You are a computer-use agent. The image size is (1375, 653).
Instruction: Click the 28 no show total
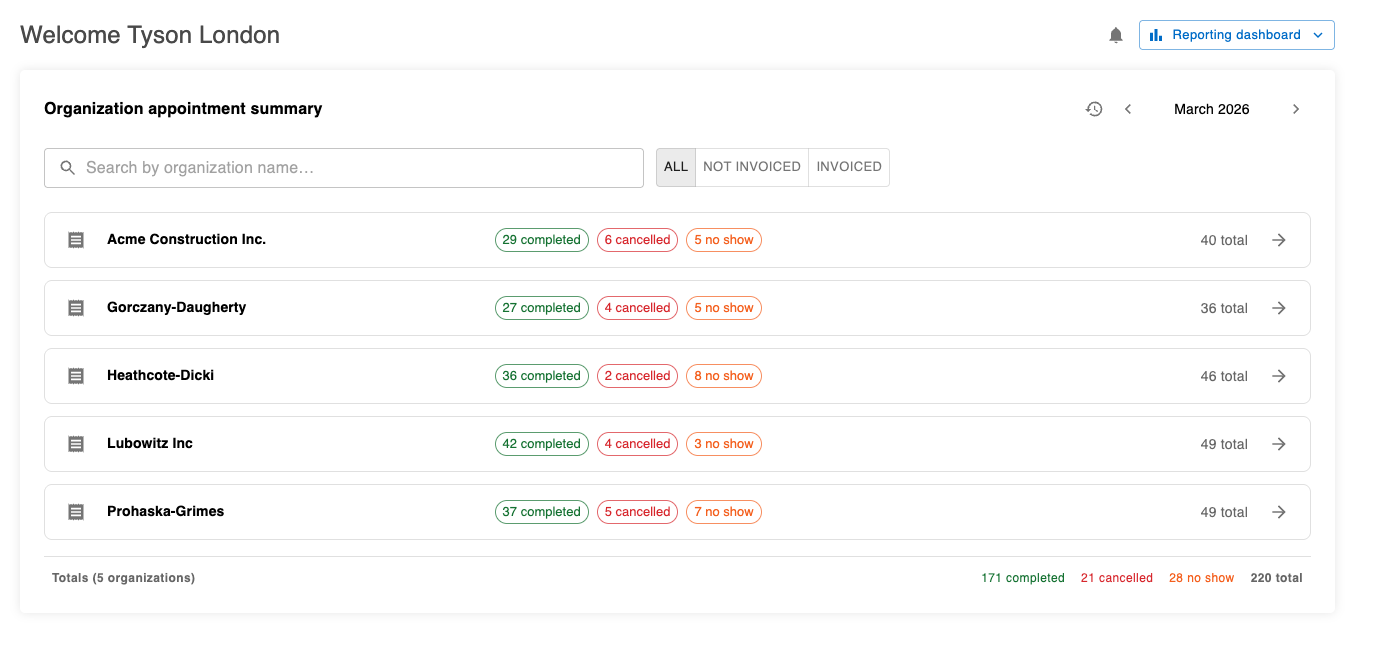(x=1202, y=578)
